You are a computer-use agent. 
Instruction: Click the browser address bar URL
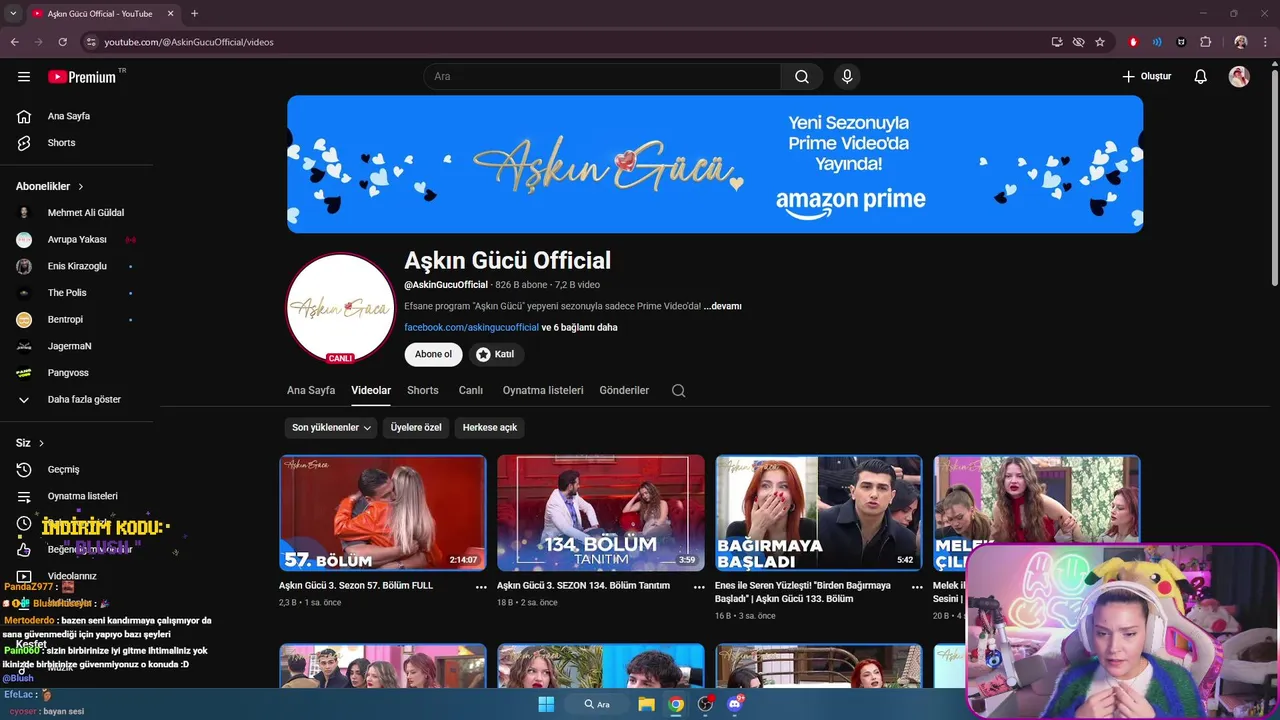[x=189, y=42]
